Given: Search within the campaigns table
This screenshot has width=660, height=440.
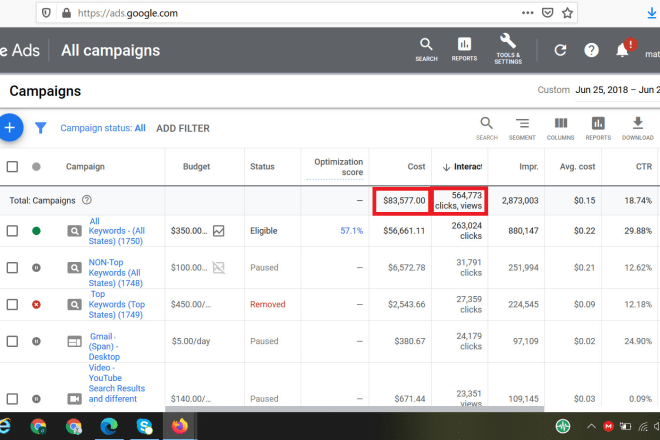Looking at the screenshot, I should coord(487,128).
